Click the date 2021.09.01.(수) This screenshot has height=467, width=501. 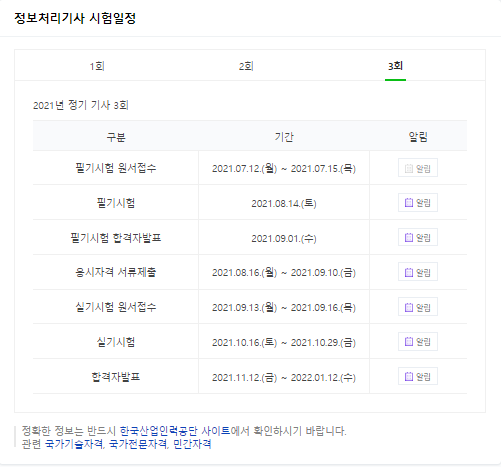point(284,238)
